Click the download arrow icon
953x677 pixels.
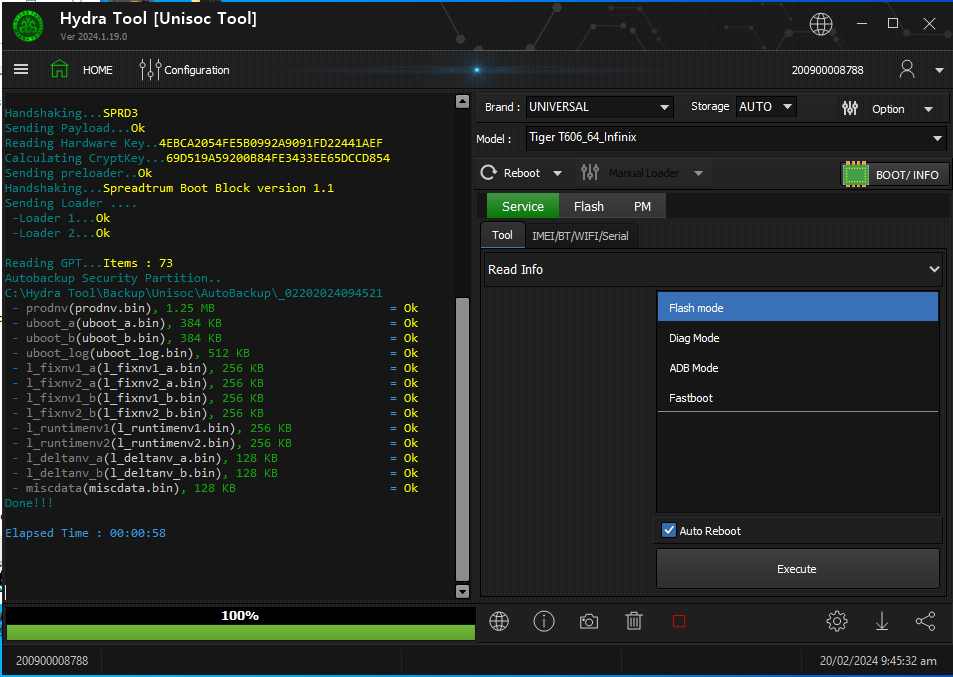tap(881, 621)
